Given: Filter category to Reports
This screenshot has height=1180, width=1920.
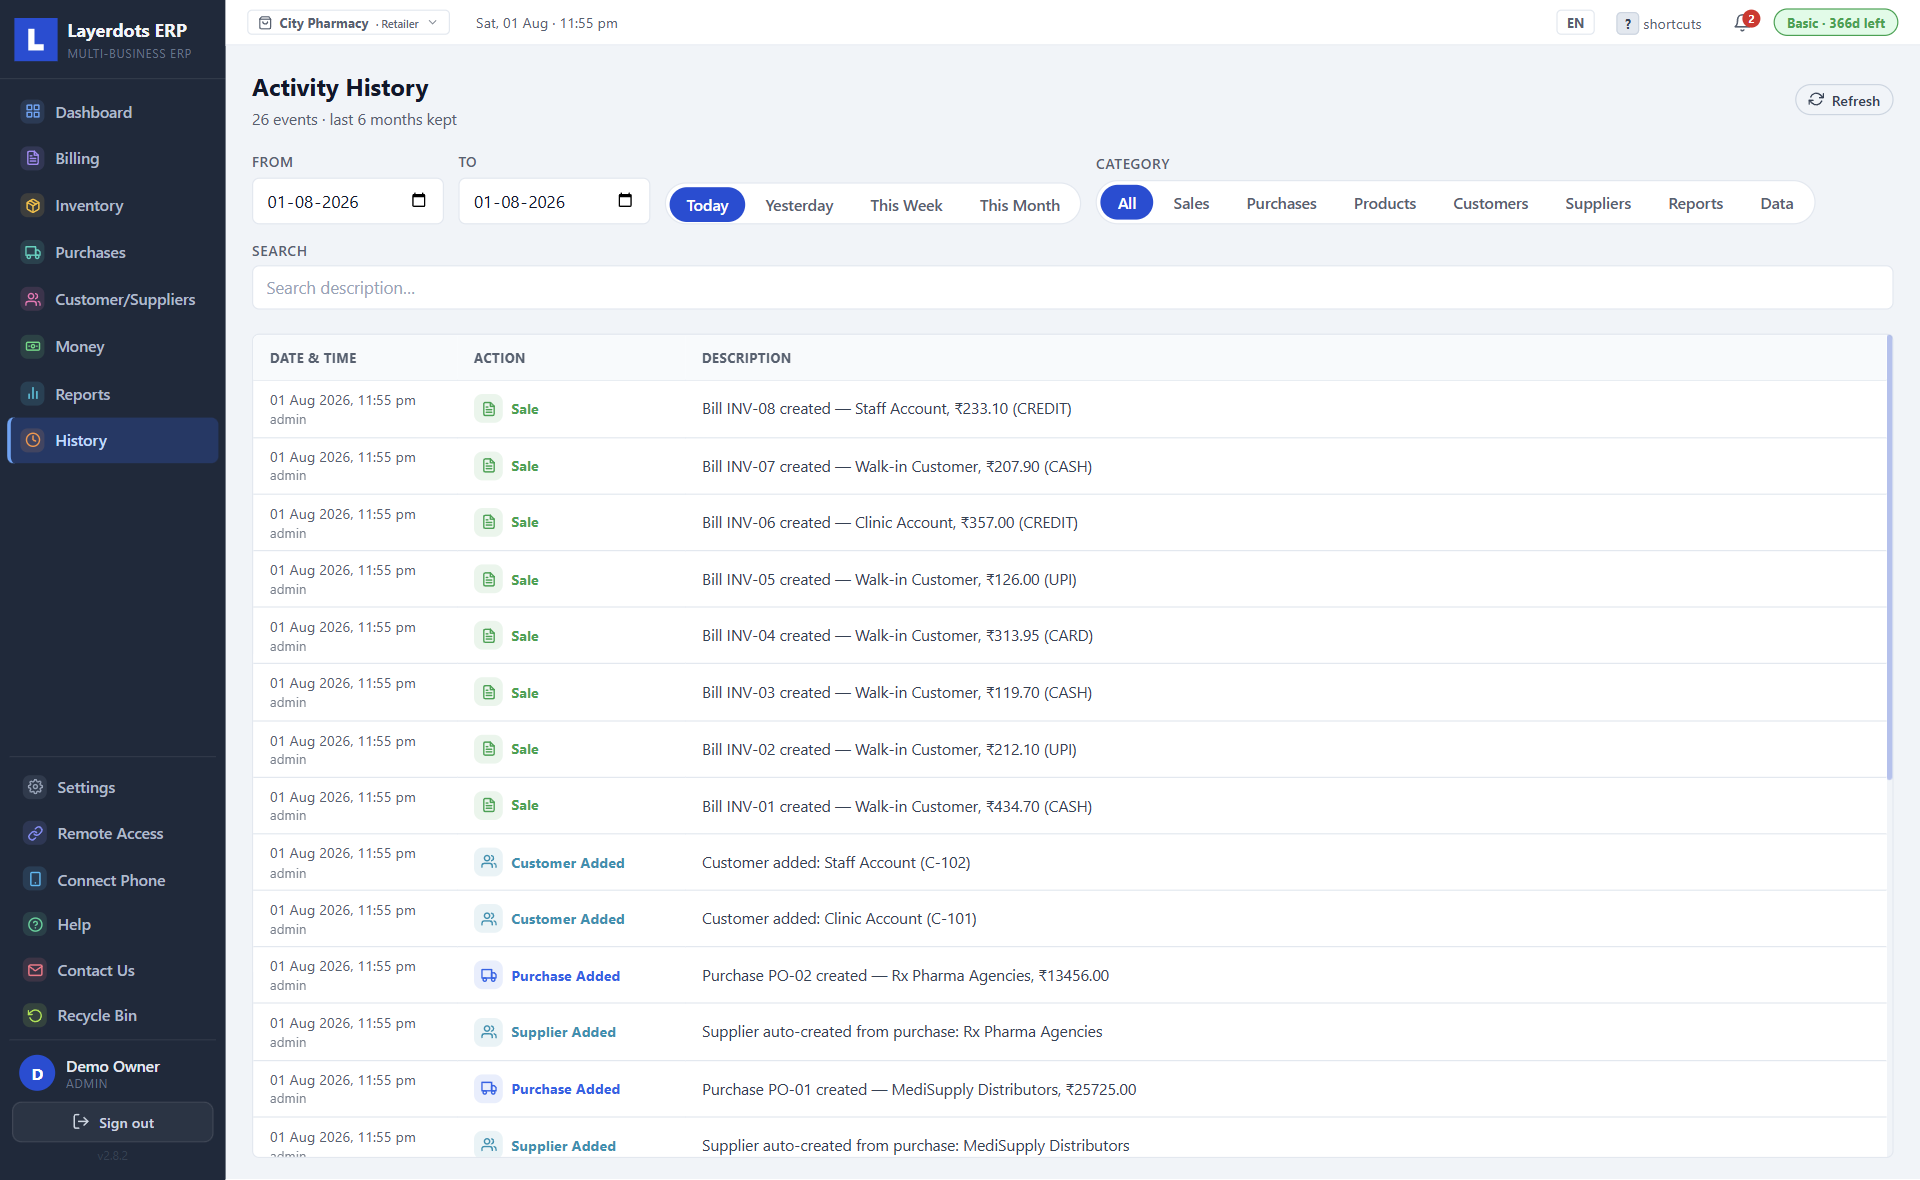Looking at the screenshot, I should click(1696, 203).
